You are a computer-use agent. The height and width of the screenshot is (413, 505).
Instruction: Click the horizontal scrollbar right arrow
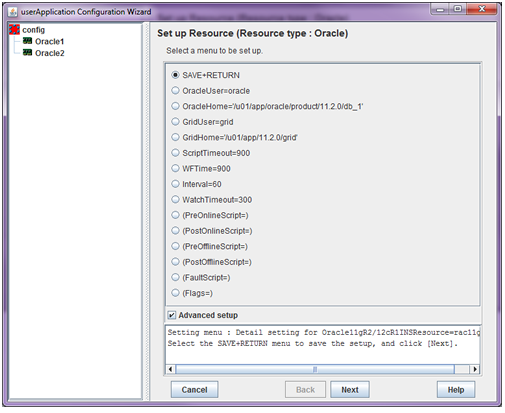click(475, 369)
